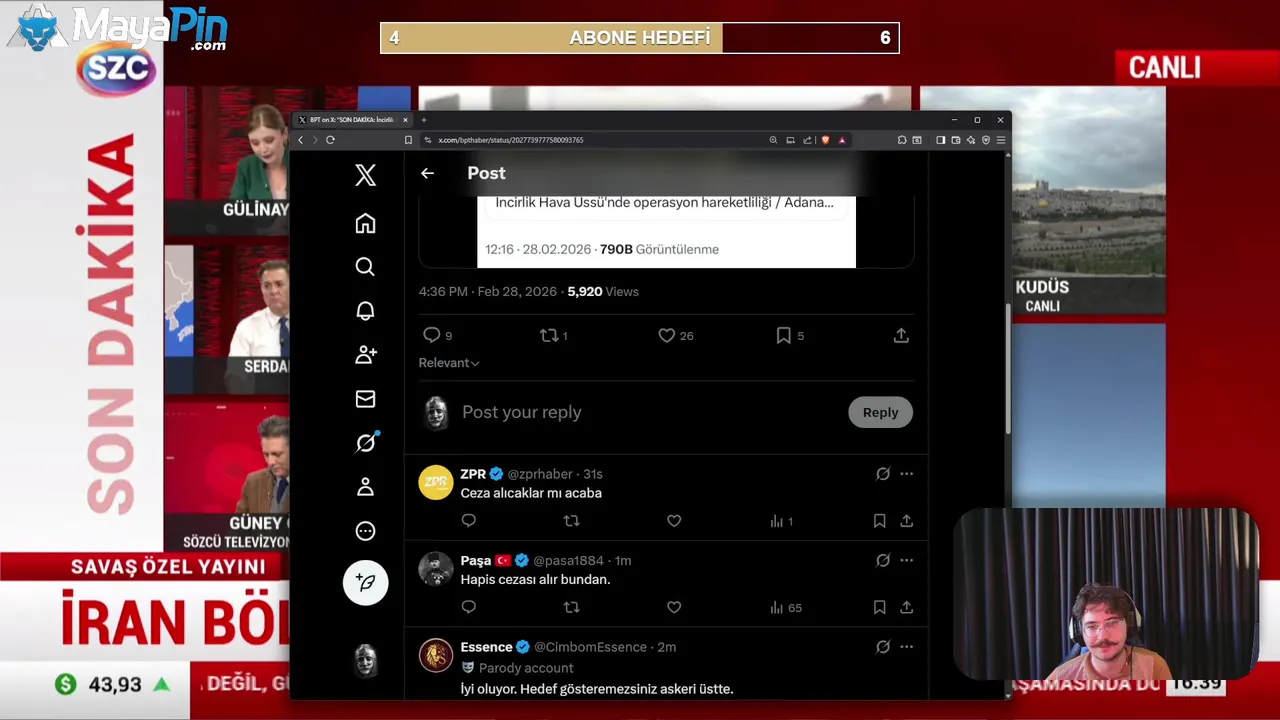Click the repost icon with count 1
Screen dimensions: 1280x720
[x=549, y=335]
